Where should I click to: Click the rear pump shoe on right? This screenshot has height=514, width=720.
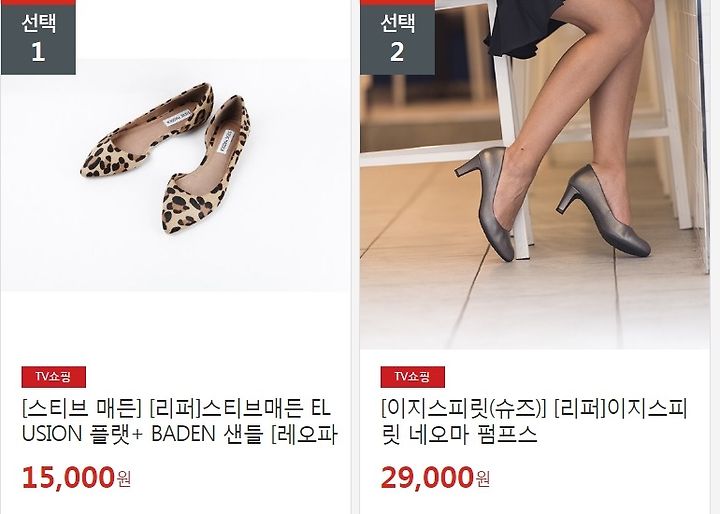click(604, 209)
